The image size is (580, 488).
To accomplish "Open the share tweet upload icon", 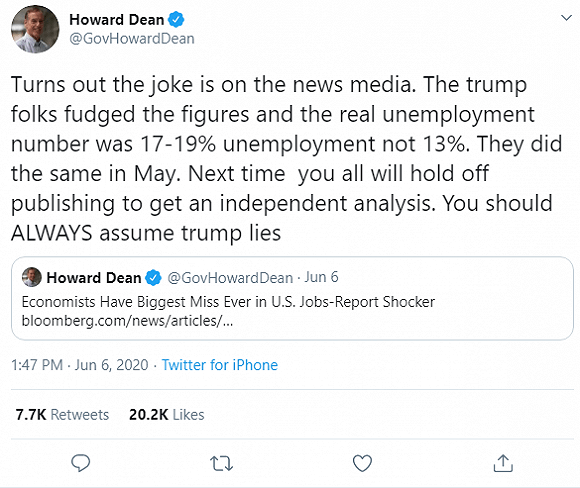I will 503,463.
